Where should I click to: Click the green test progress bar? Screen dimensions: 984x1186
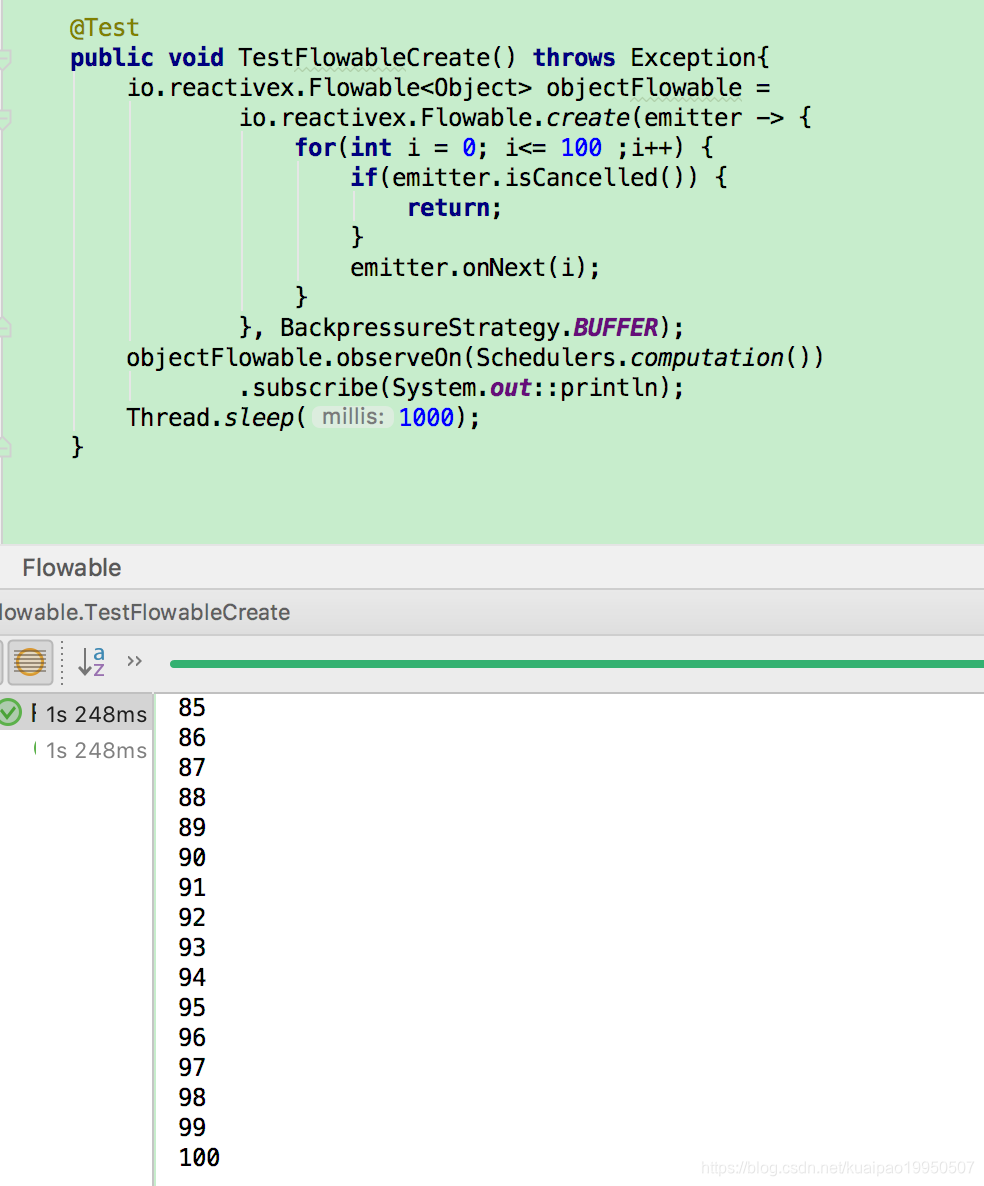tap(576, 662)
